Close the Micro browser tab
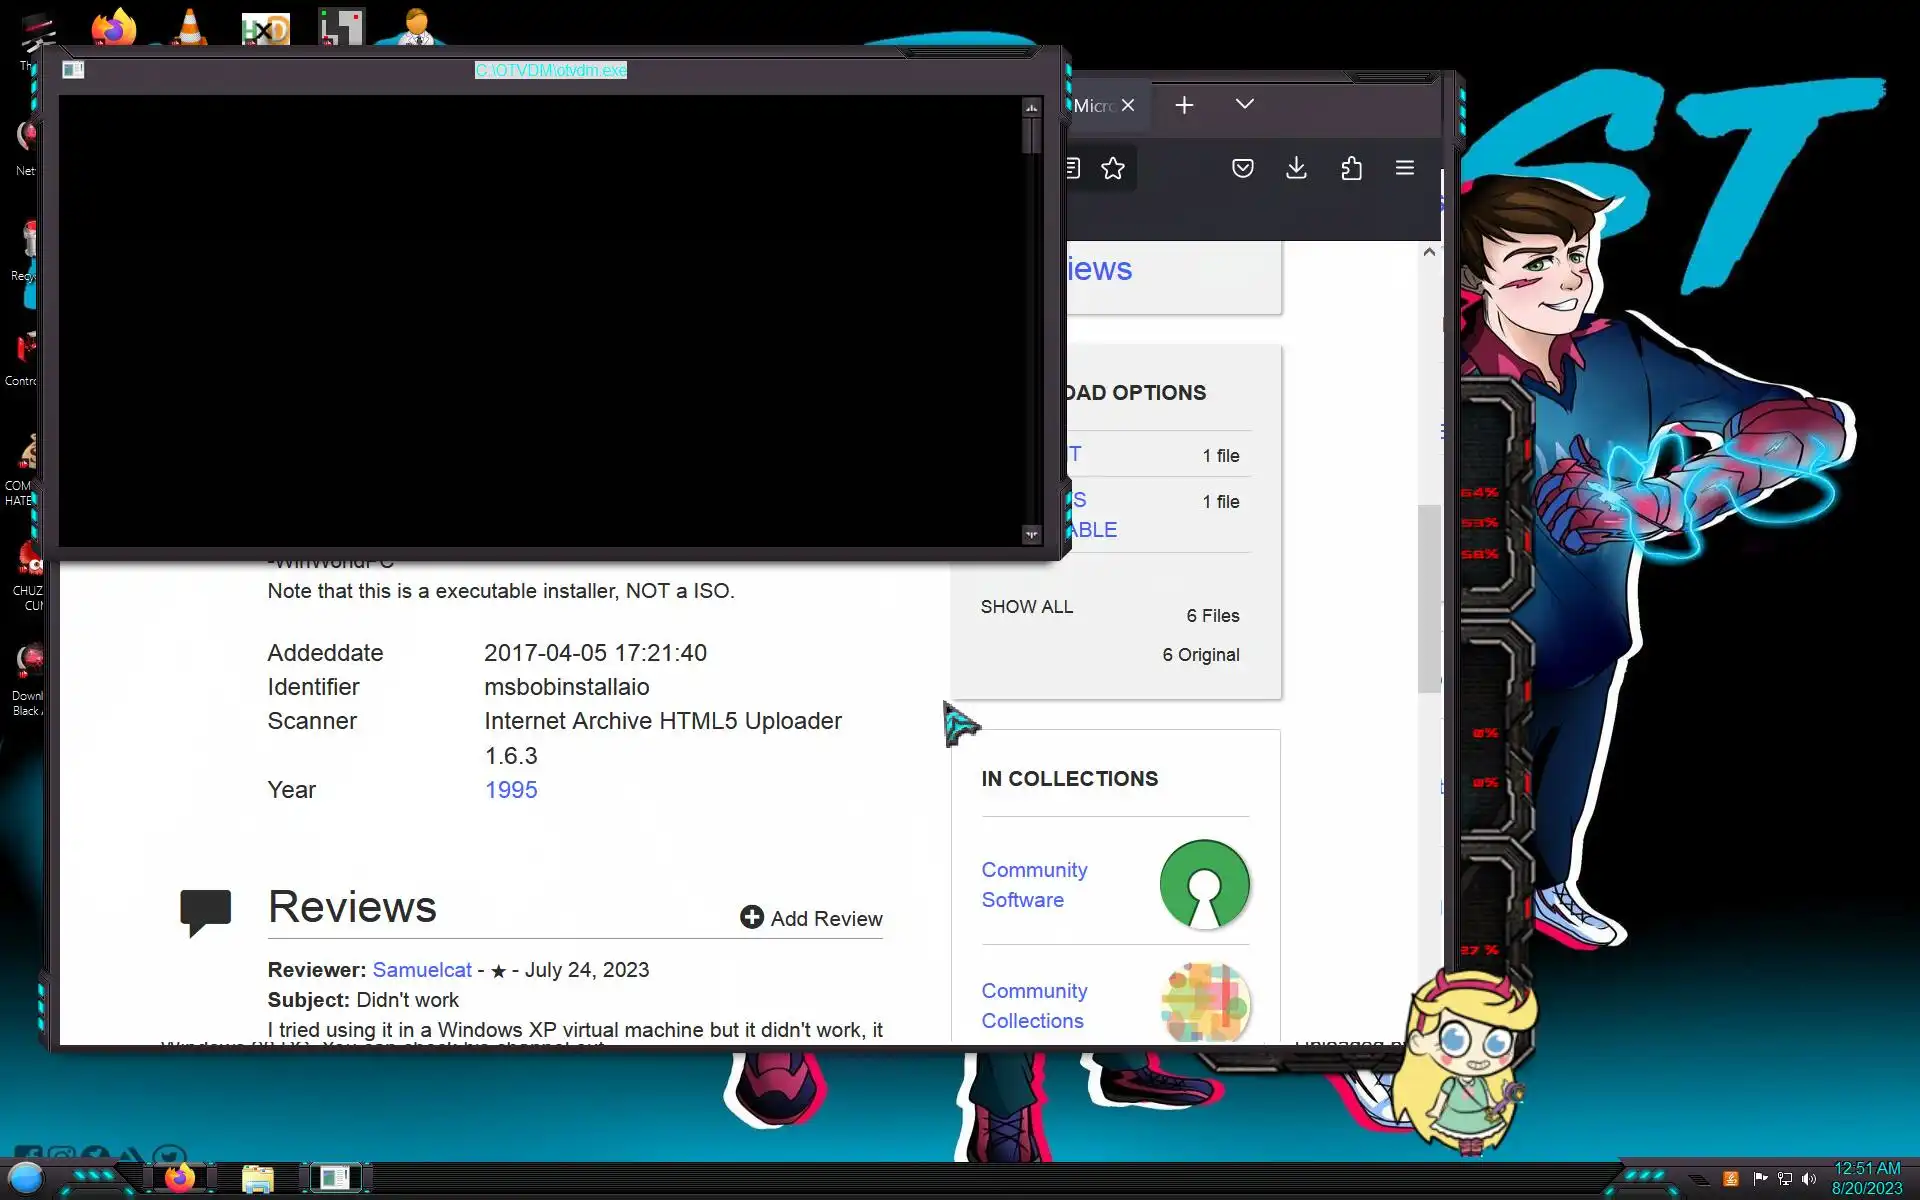The width and height of the screenshot is (1920, 1200). [1128, 105]
